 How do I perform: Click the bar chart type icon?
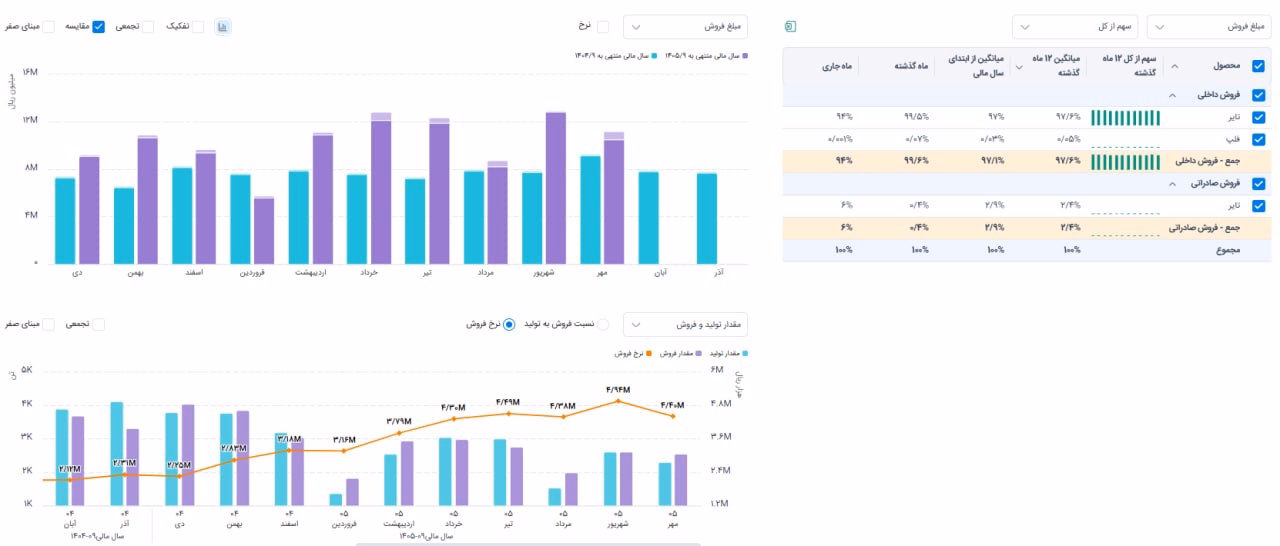[x=223, y=27]
